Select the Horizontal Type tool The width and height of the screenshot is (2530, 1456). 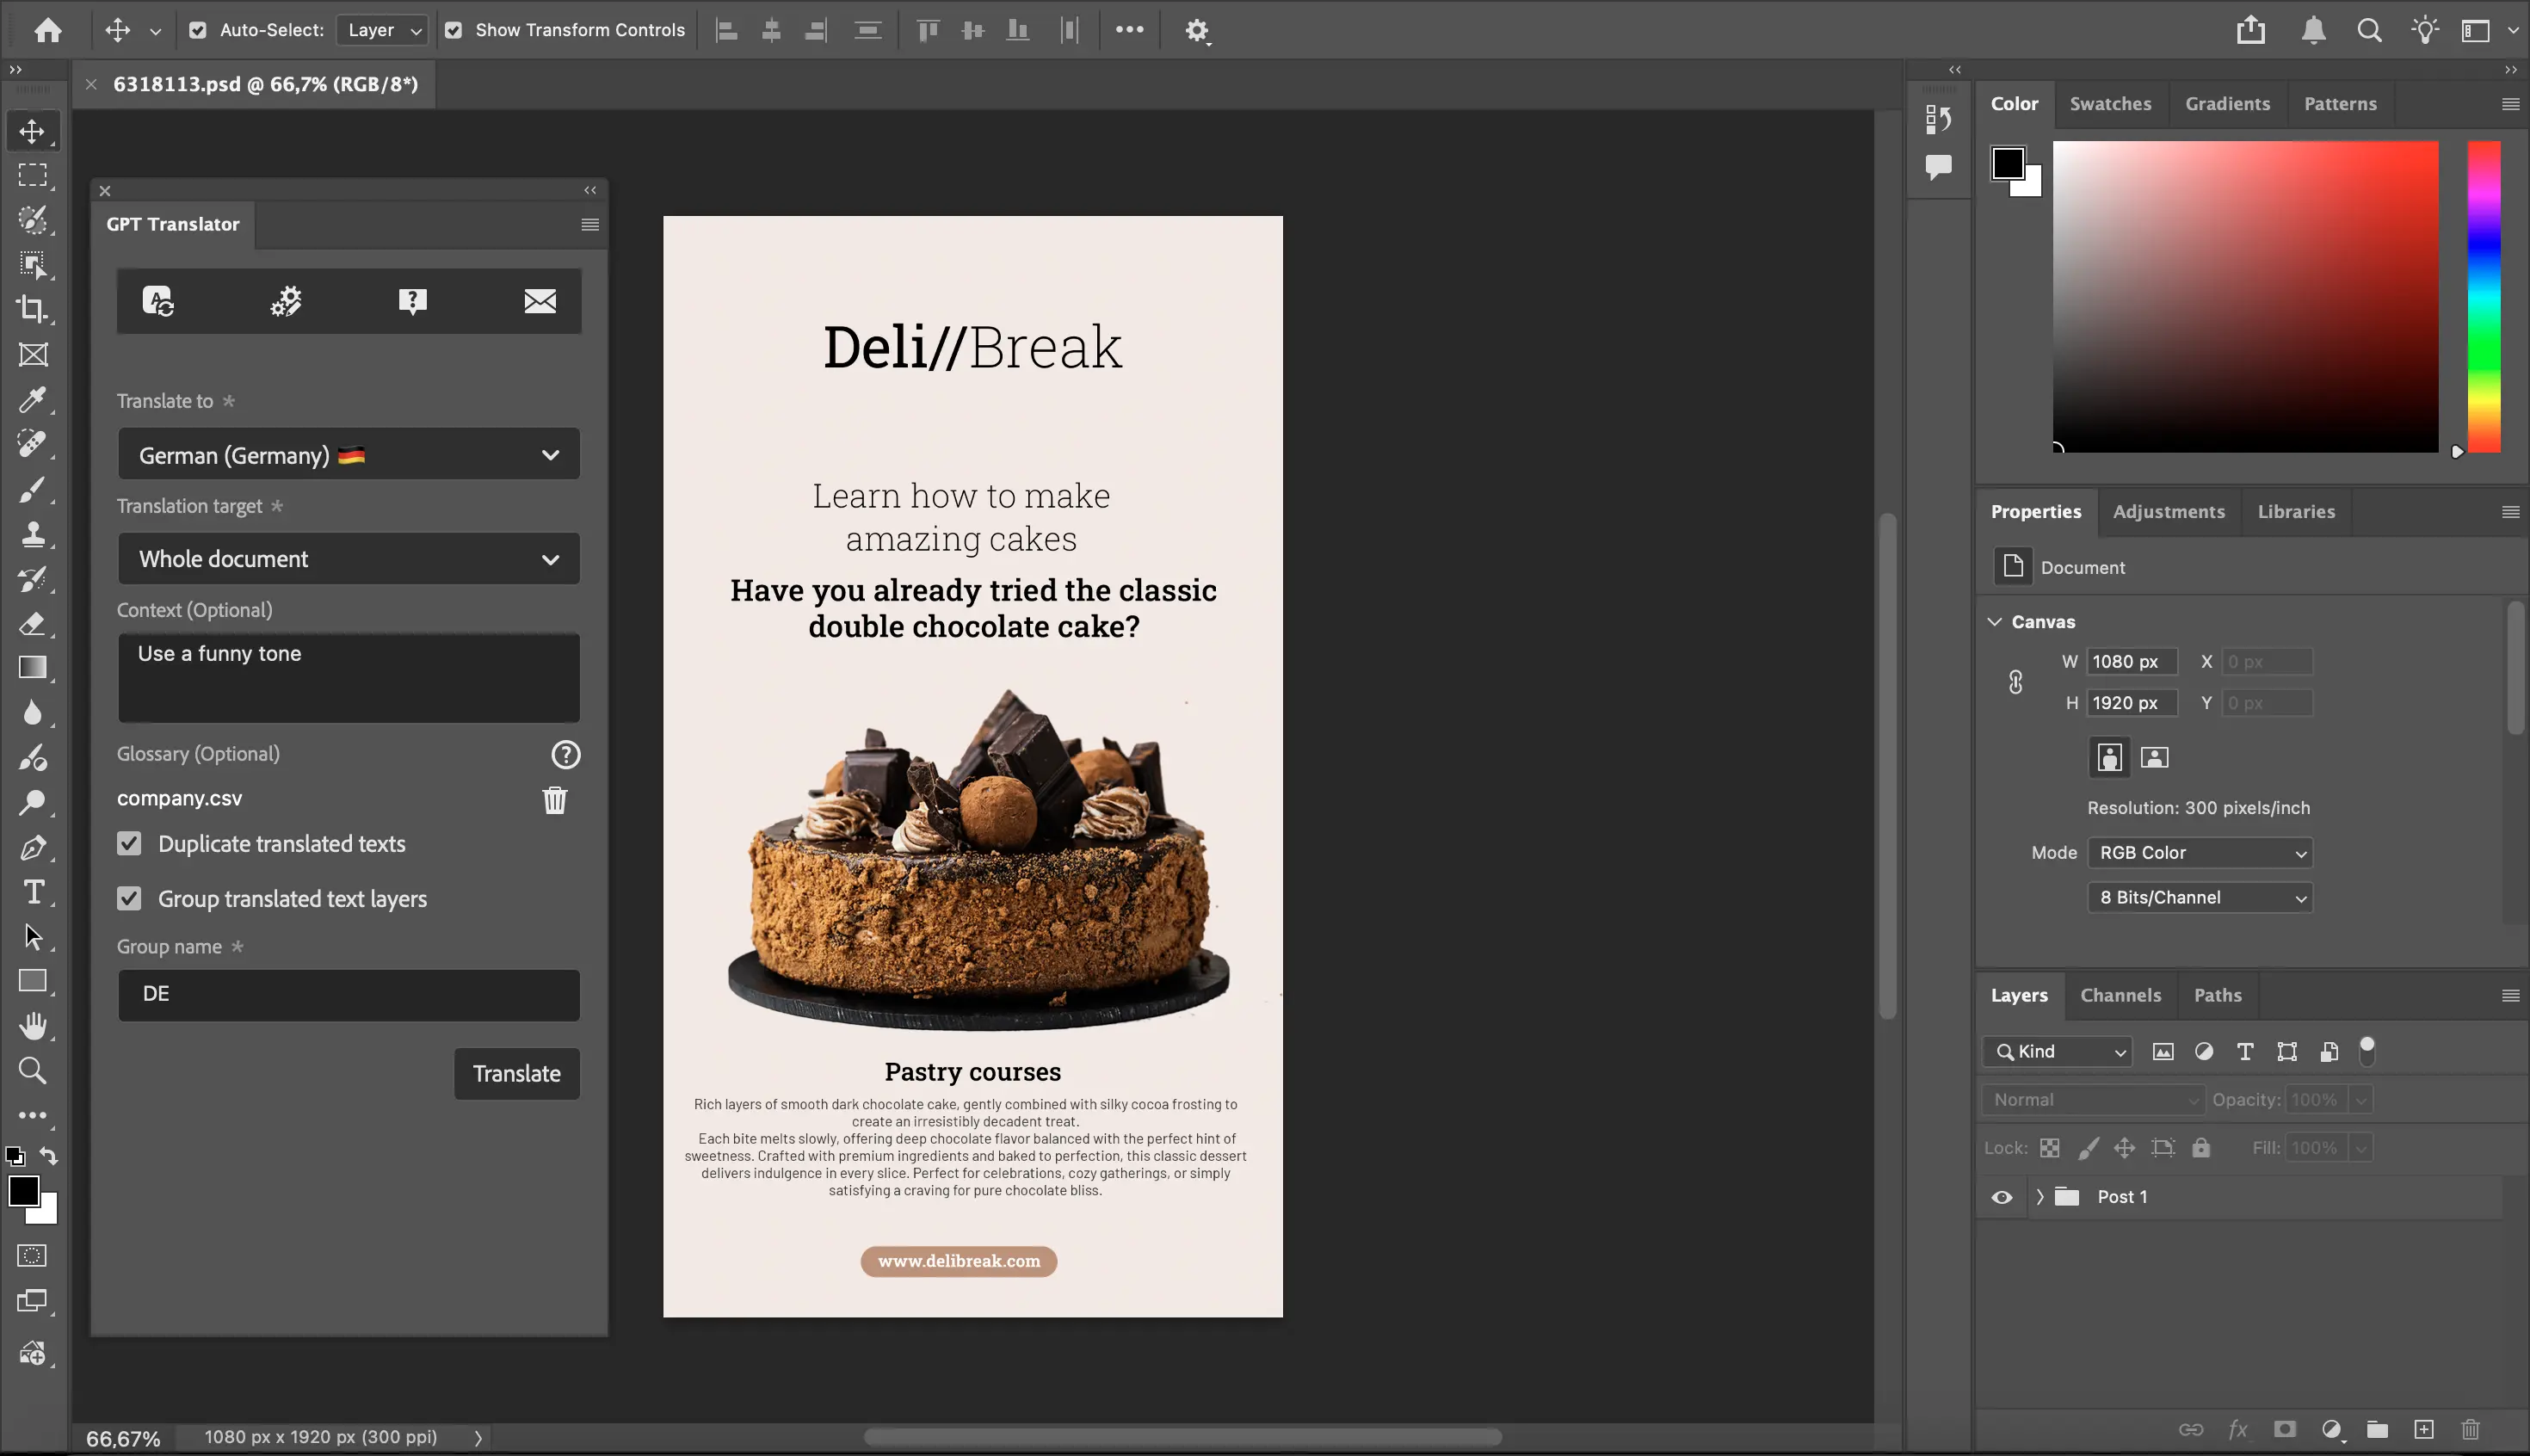click(33, 892)
